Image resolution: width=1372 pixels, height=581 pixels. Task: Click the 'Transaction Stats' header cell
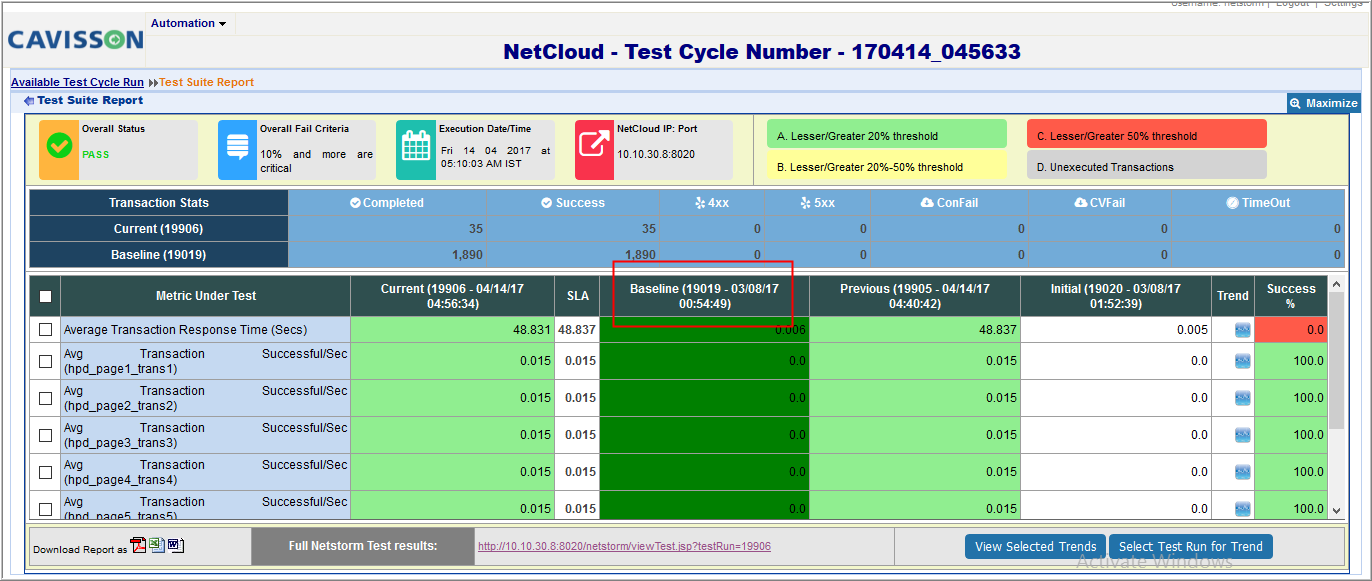tap(159, 203)
